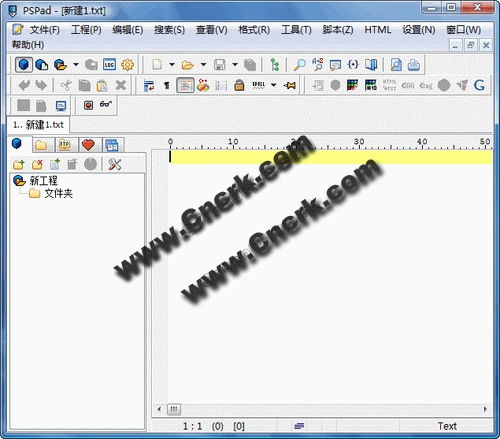Screen dimensions: 500x439
Task: Click the horizontal scrollbar thumb
Action: [x=174, y=409]
